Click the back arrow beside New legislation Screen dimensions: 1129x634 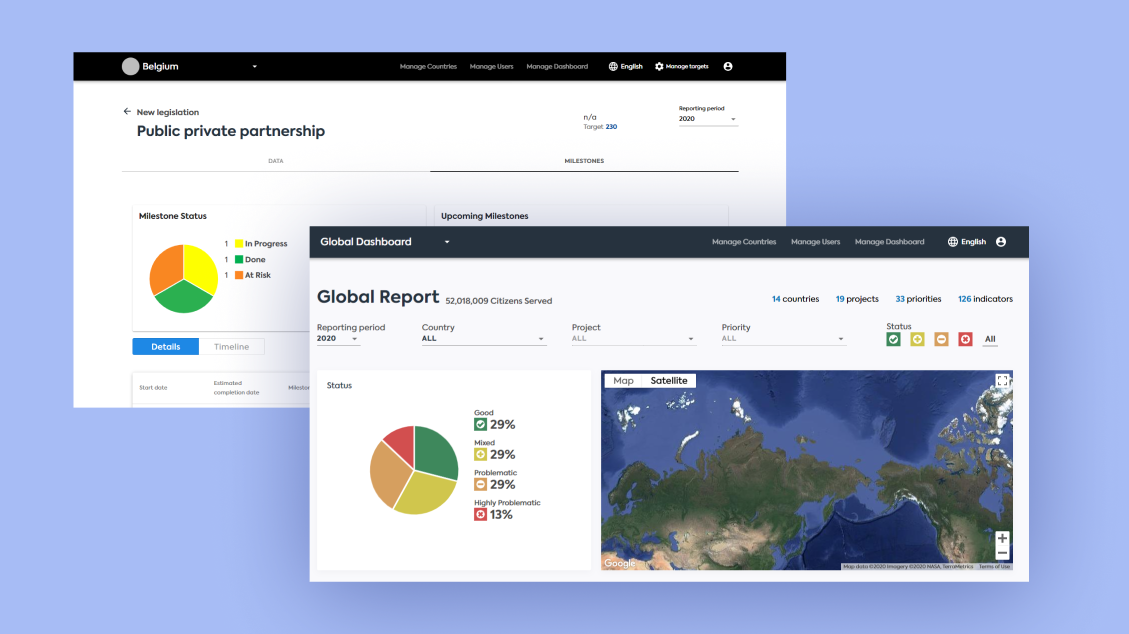[x=127, y=112]
